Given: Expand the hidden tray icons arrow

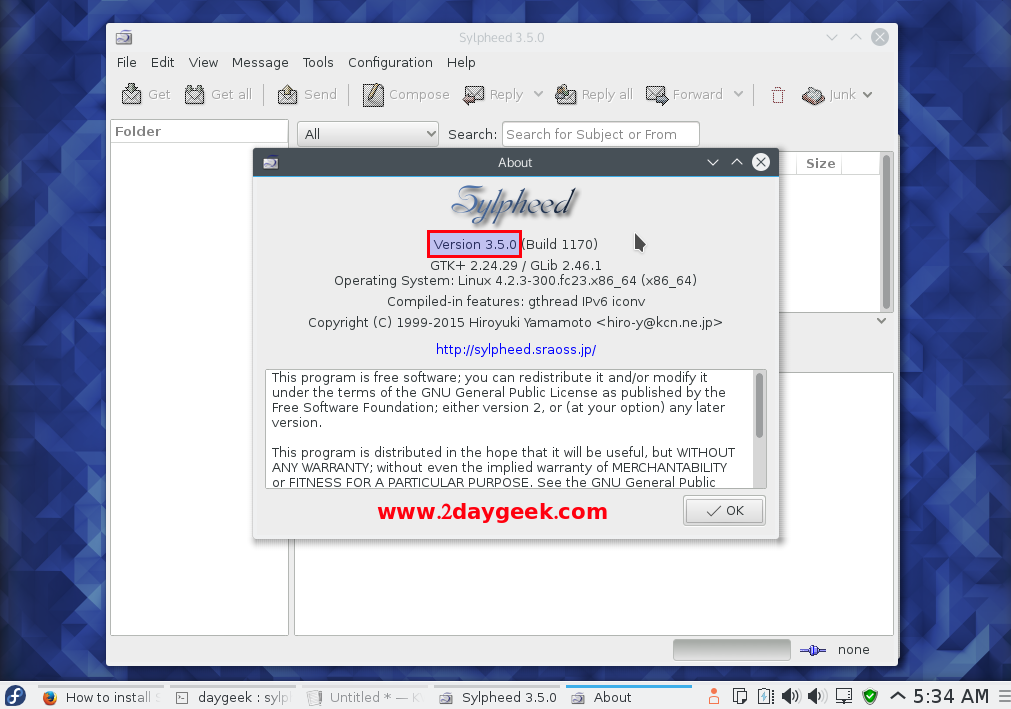Looking at the screenshot, I should tap(897, 696).
